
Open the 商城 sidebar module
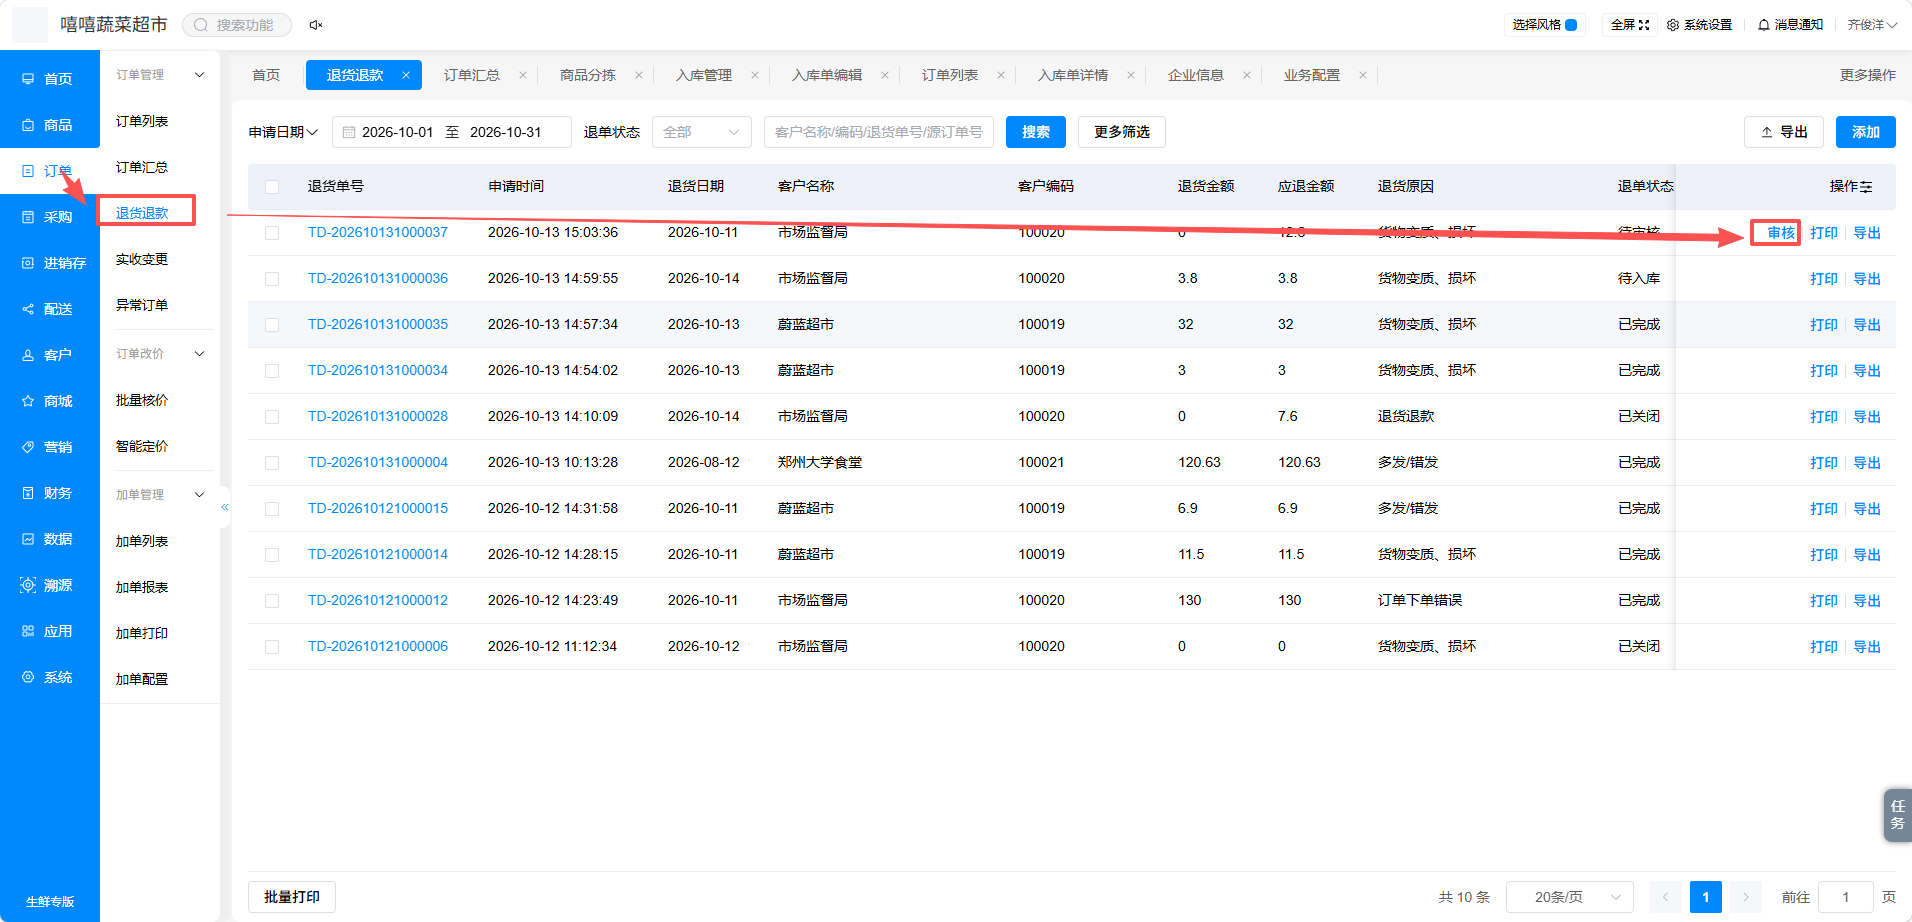[x=48, y=401]
